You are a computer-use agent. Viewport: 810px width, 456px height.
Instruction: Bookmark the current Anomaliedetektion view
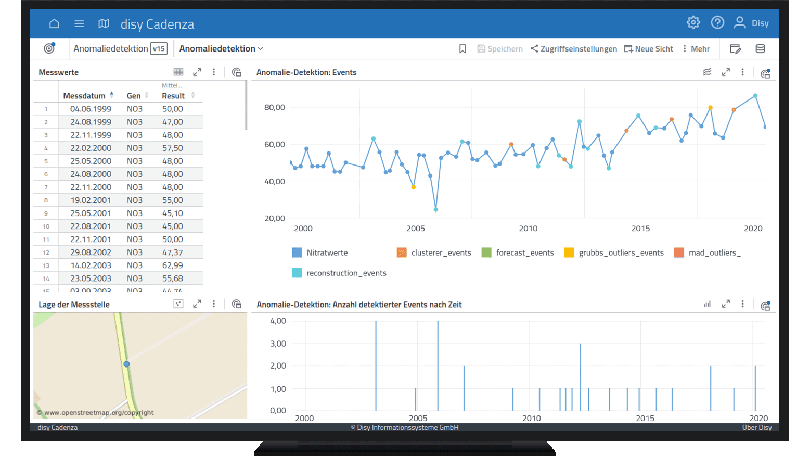click(462, 48)
